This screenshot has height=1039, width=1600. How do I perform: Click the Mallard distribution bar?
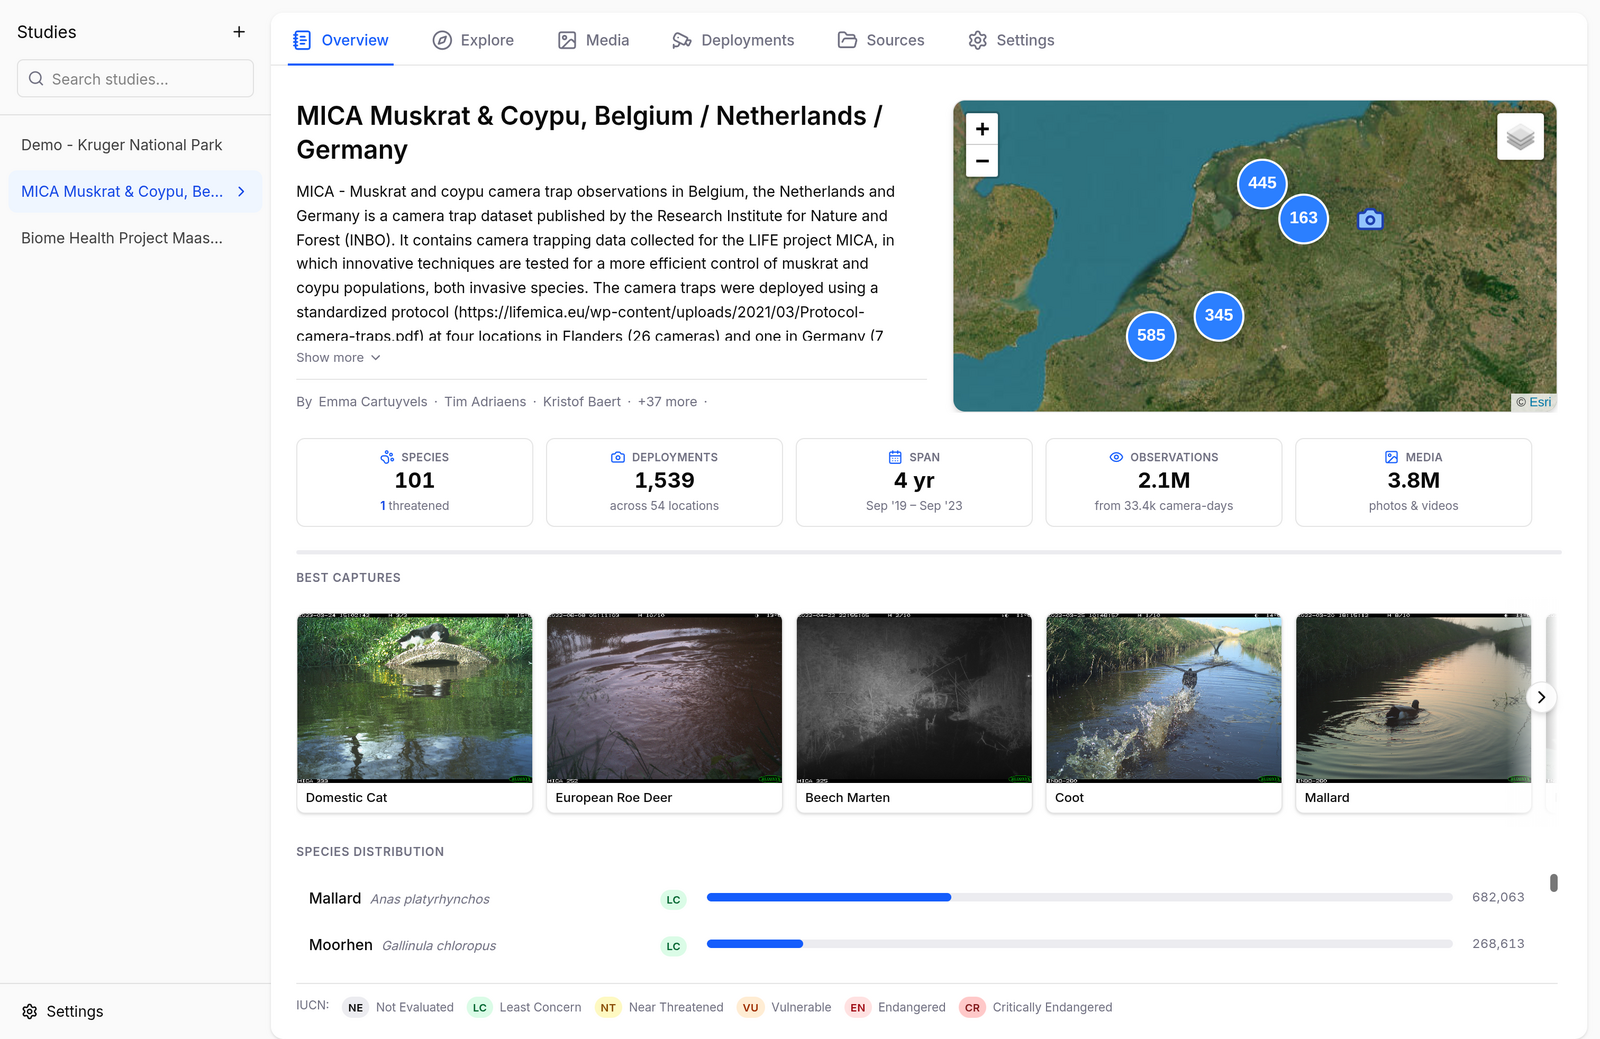click(x=1079, y=897)
